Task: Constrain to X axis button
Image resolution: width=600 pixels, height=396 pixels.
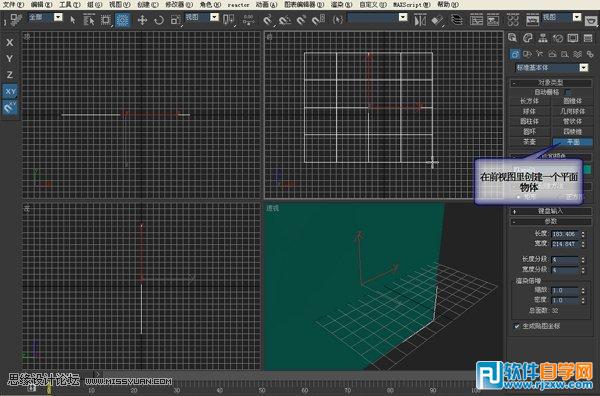Action: point(10,42)
